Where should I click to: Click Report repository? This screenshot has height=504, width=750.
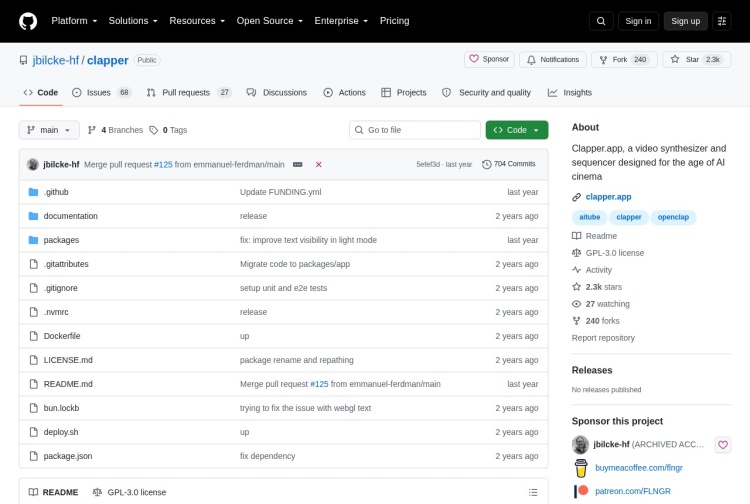[603, 338]
